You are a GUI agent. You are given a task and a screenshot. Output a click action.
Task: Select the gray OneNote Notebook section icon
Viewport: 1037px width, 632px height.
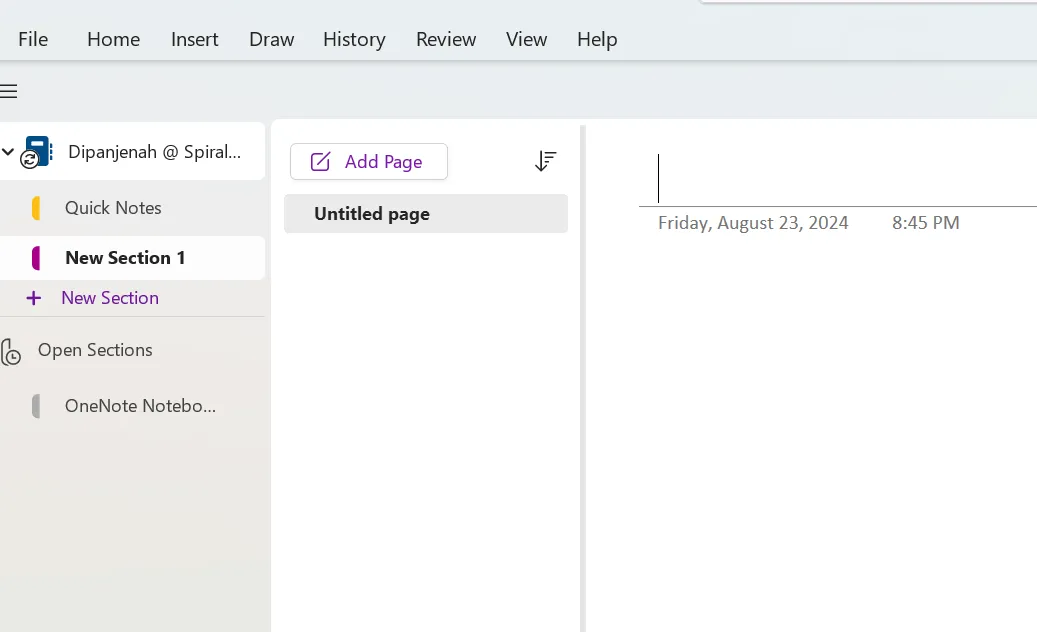pos(36,406)
